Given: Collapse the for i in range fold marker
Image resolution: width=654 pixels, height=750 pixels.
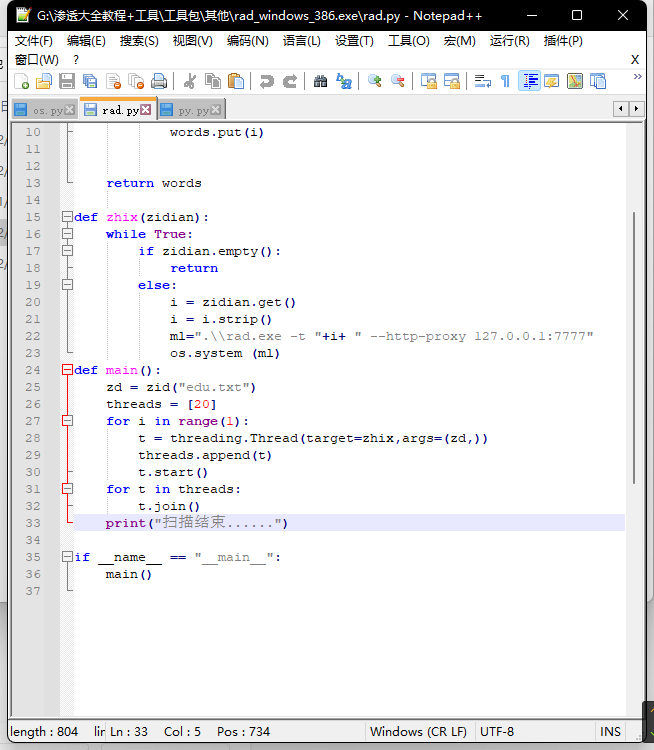Looking at the screenshot, I should [67, 421].
